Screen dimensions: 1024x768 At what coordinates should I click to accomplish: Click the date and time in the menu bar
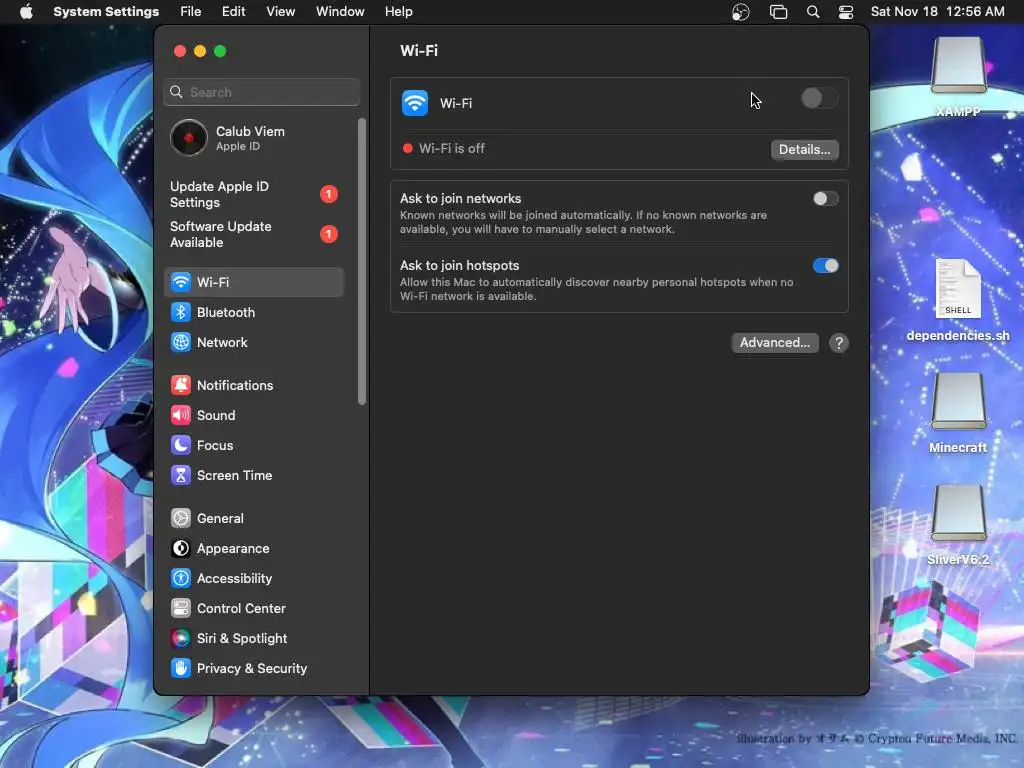937,12
